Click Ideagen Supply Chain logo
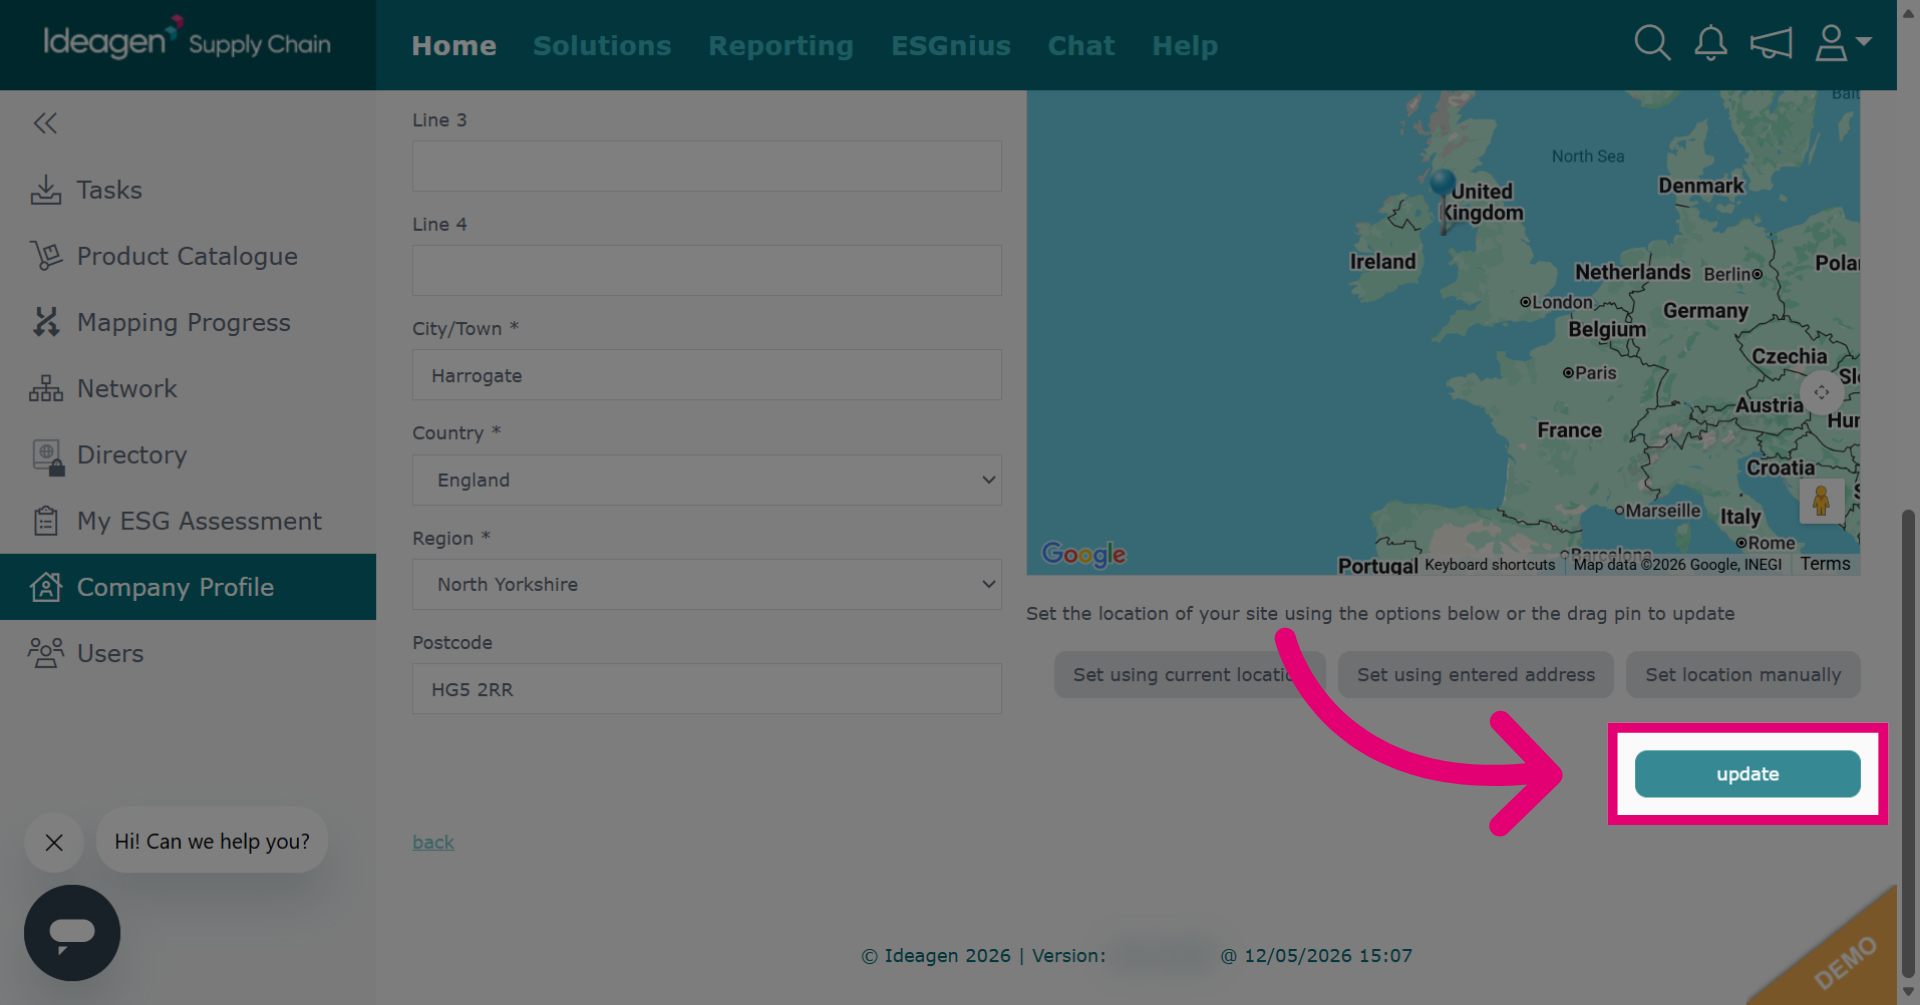This screenshot has height=1005, width=1920. point(187,41)
